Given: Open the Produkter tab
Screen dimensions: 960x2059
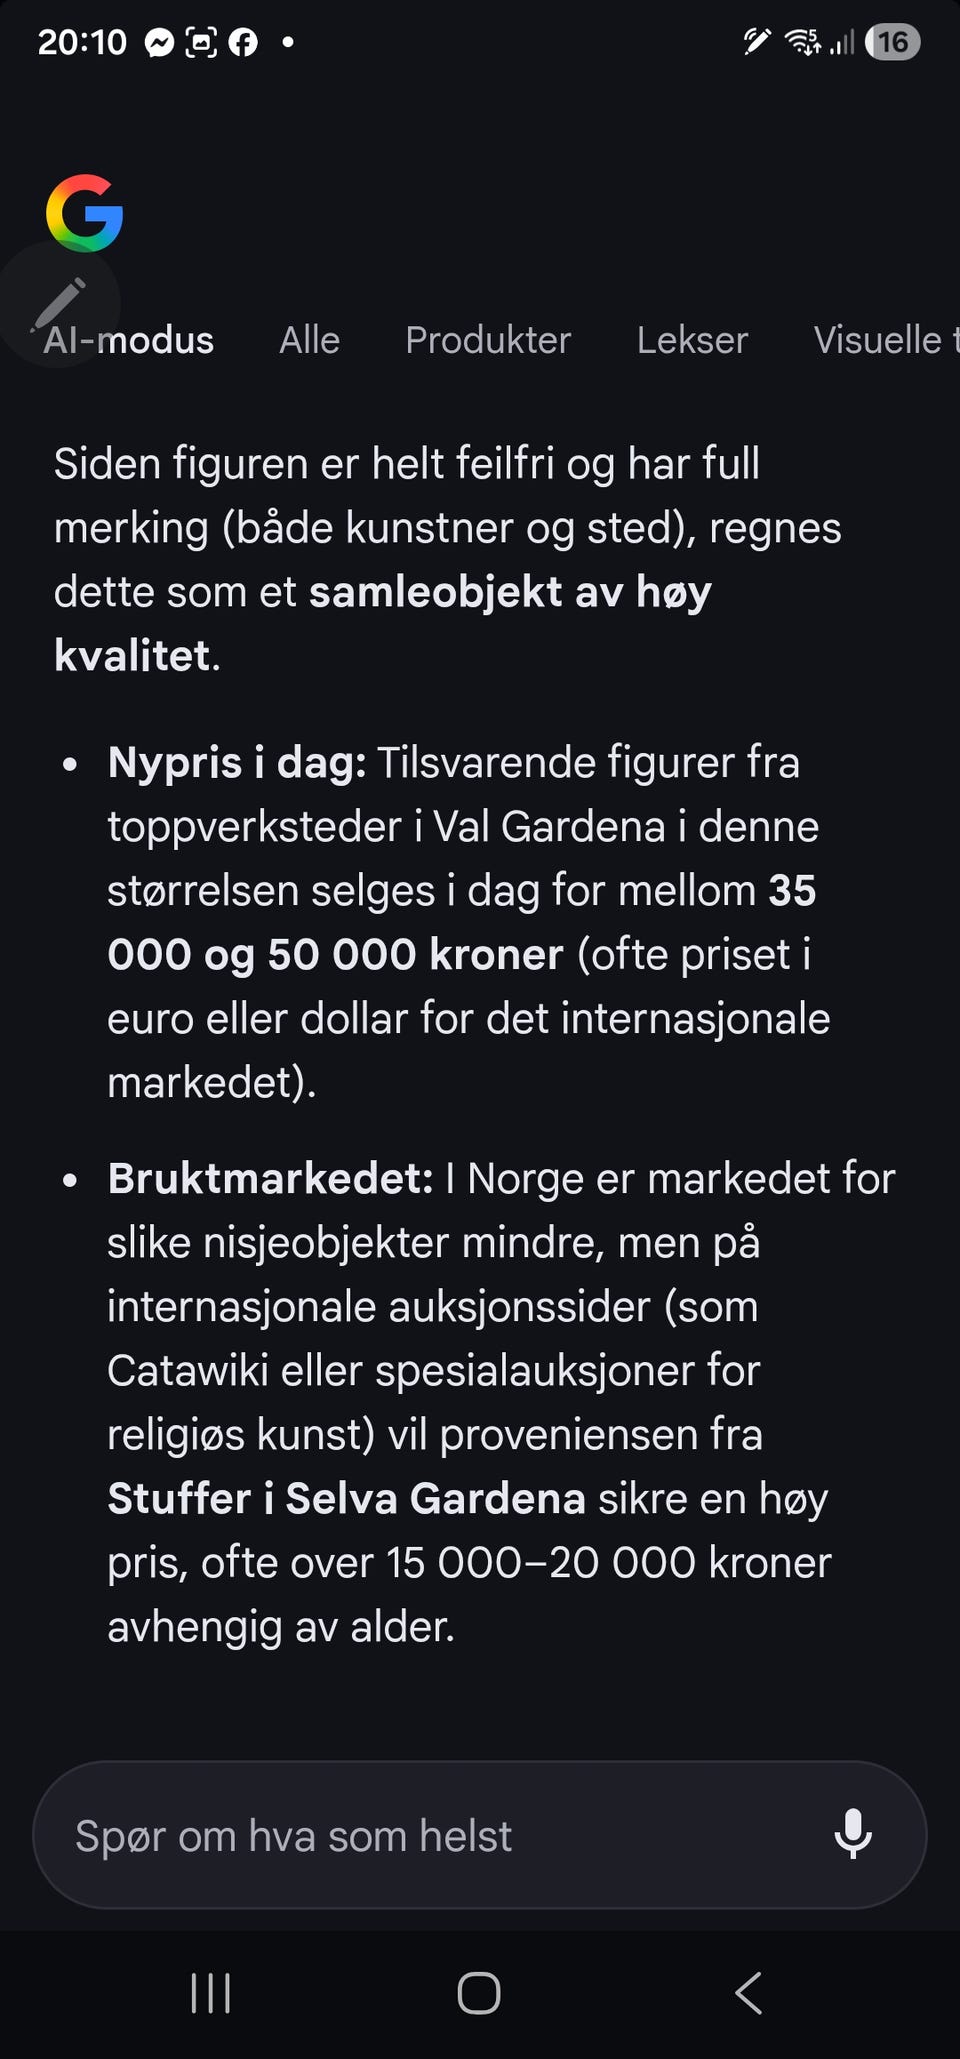Looking at the screenshot, I should 488,340.
